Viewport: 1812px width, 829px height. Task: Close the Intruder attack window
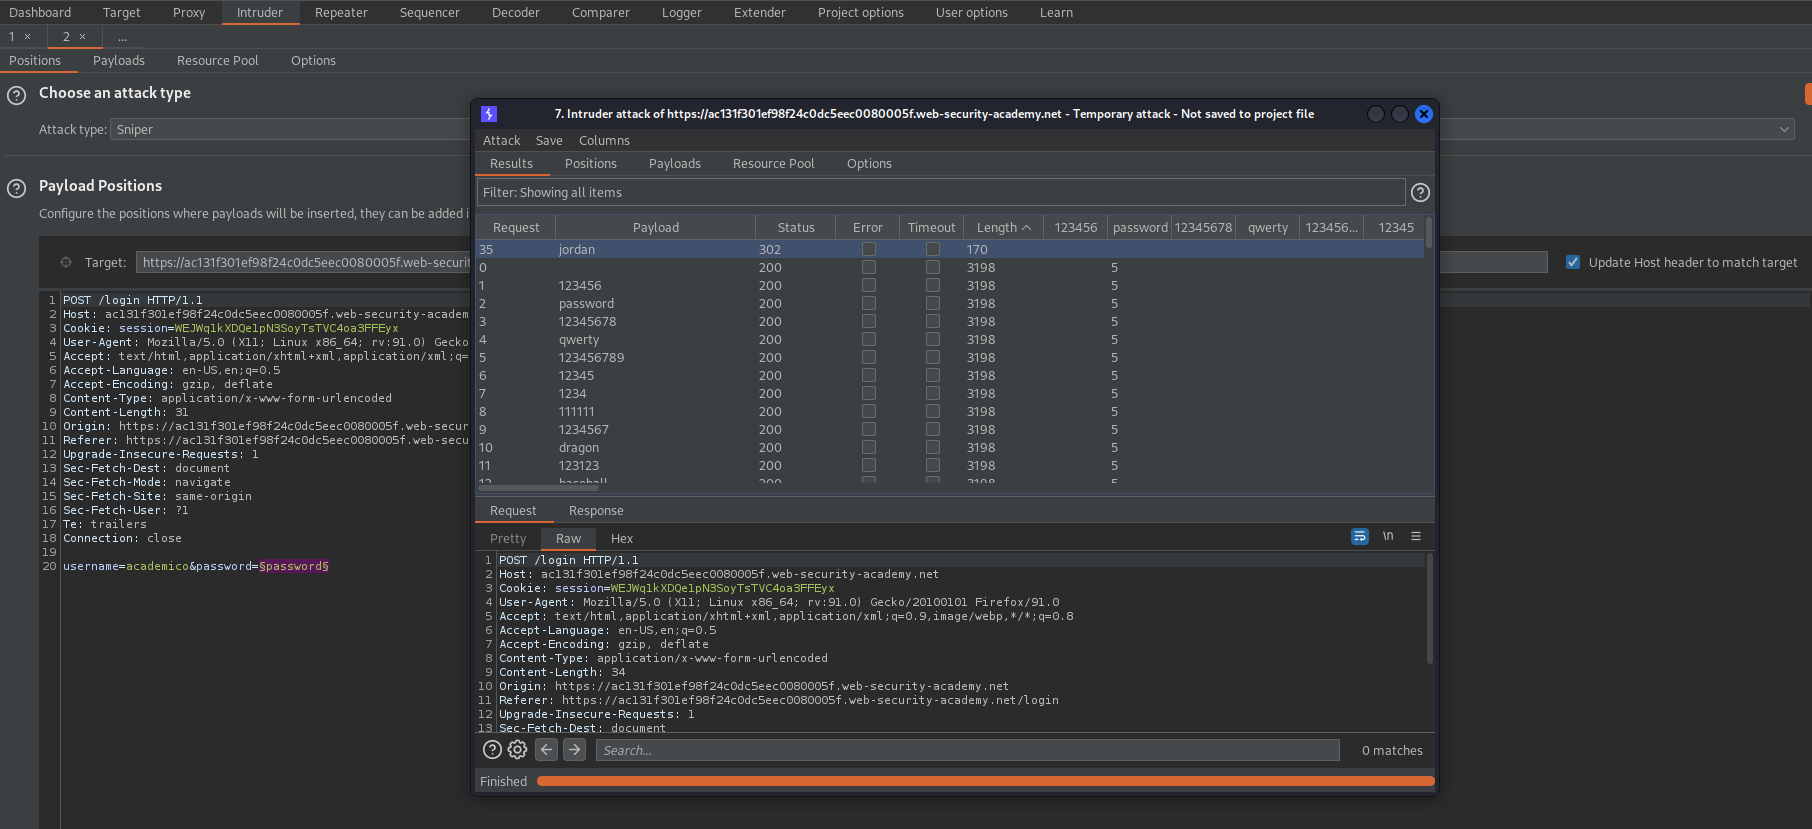pyautogui.click(x=1424, y=114)
